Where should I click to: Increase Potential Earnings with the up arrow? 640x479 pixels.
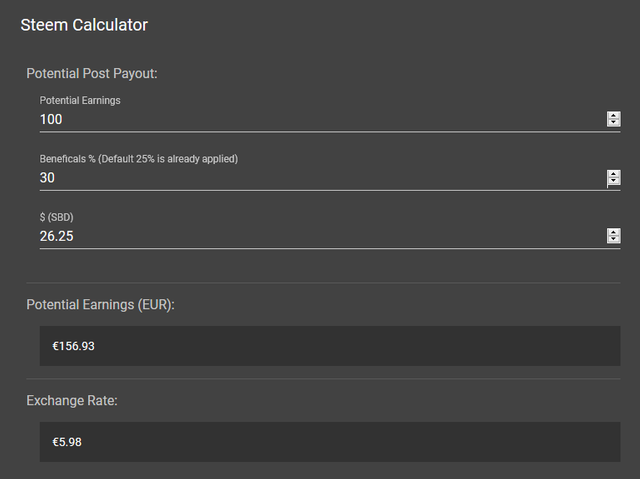(x=613, y=115)
